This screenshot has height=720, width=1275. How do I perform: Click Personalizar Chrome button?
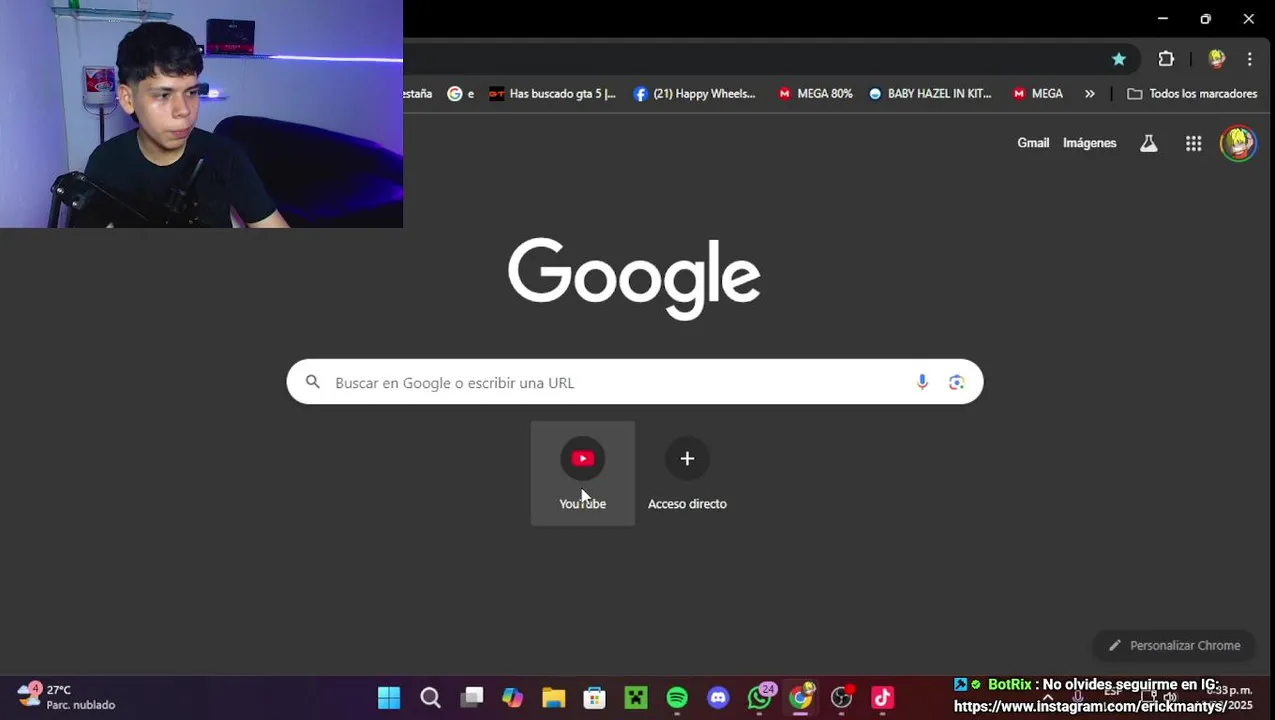pos(1175,645)
